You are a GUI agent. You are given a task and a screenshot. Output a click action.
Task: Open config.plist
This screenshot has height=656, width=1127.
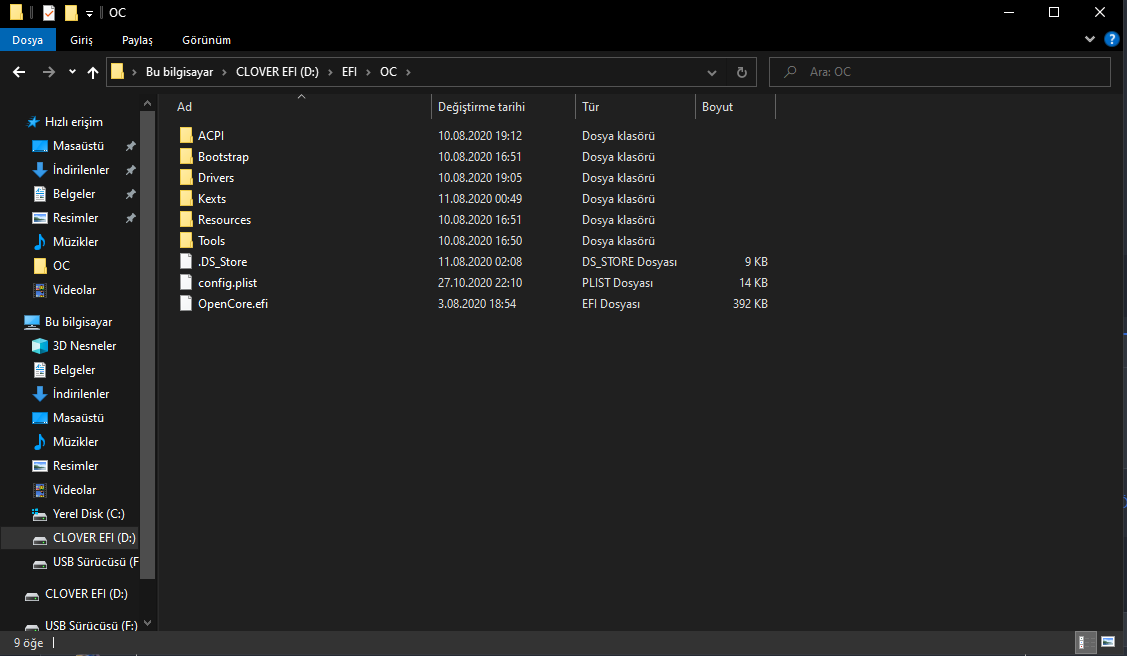point(229,282)
